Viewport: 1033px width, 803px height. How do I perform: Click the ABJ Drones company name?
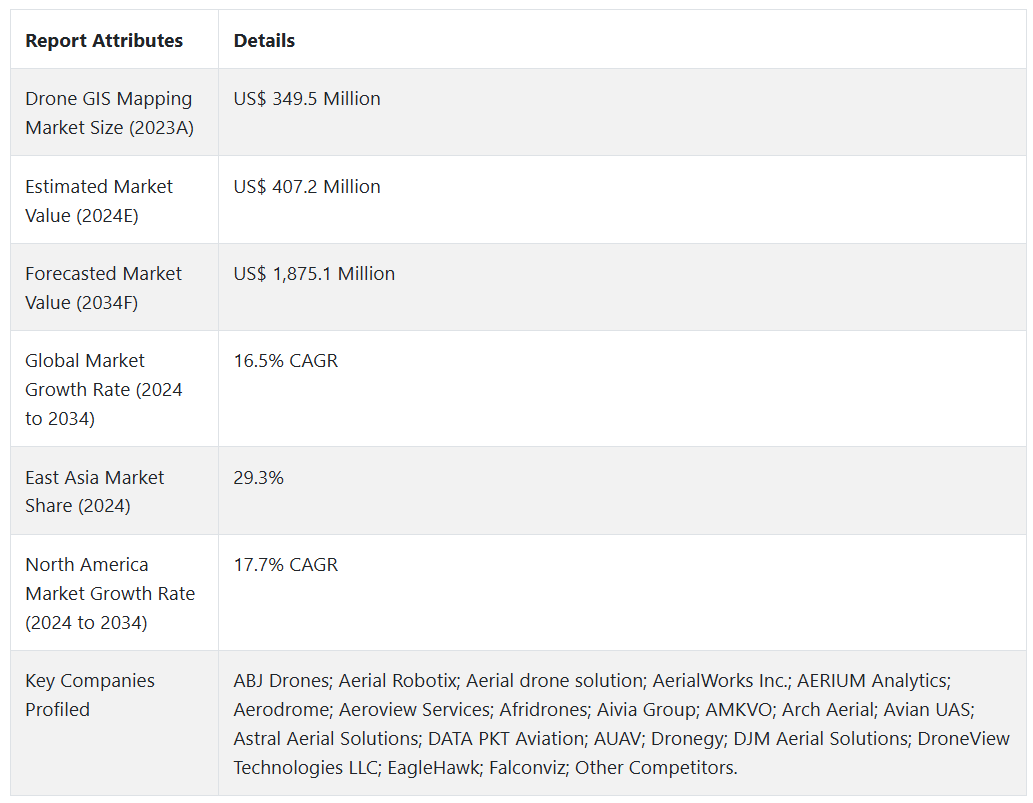pyautogui.click(x=281, y=680)
